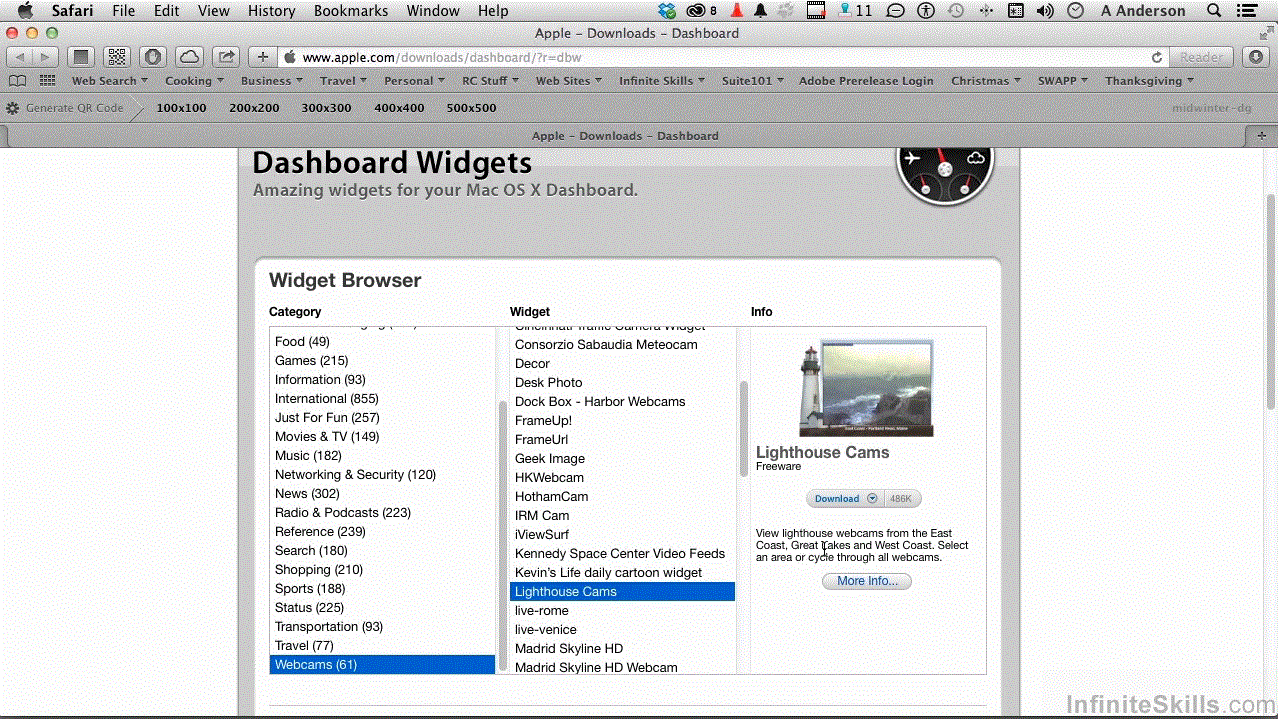Open the View menu
Image resolution: width=1278 pixels, height=719 pixels.
(x=214, y=11)
